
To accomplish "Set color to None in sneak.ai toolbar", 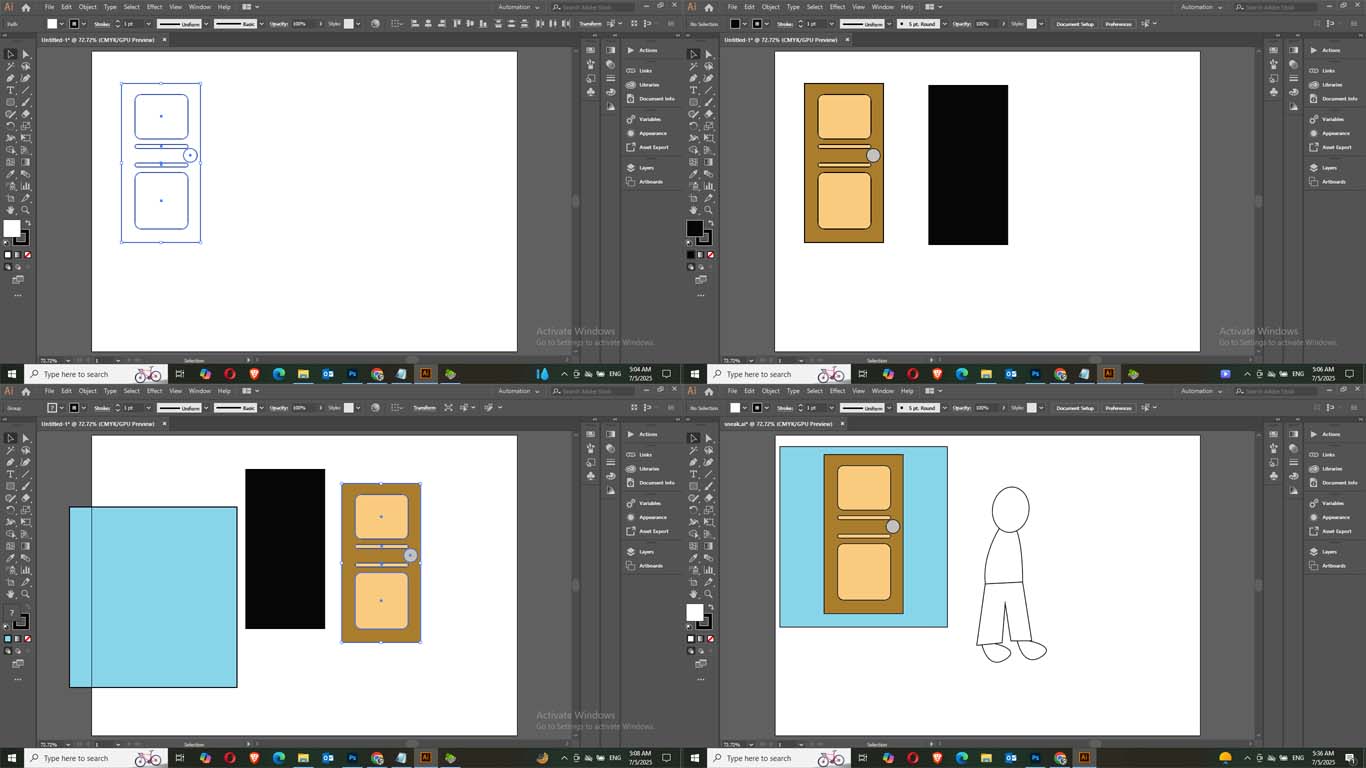I will coord(710,638).
